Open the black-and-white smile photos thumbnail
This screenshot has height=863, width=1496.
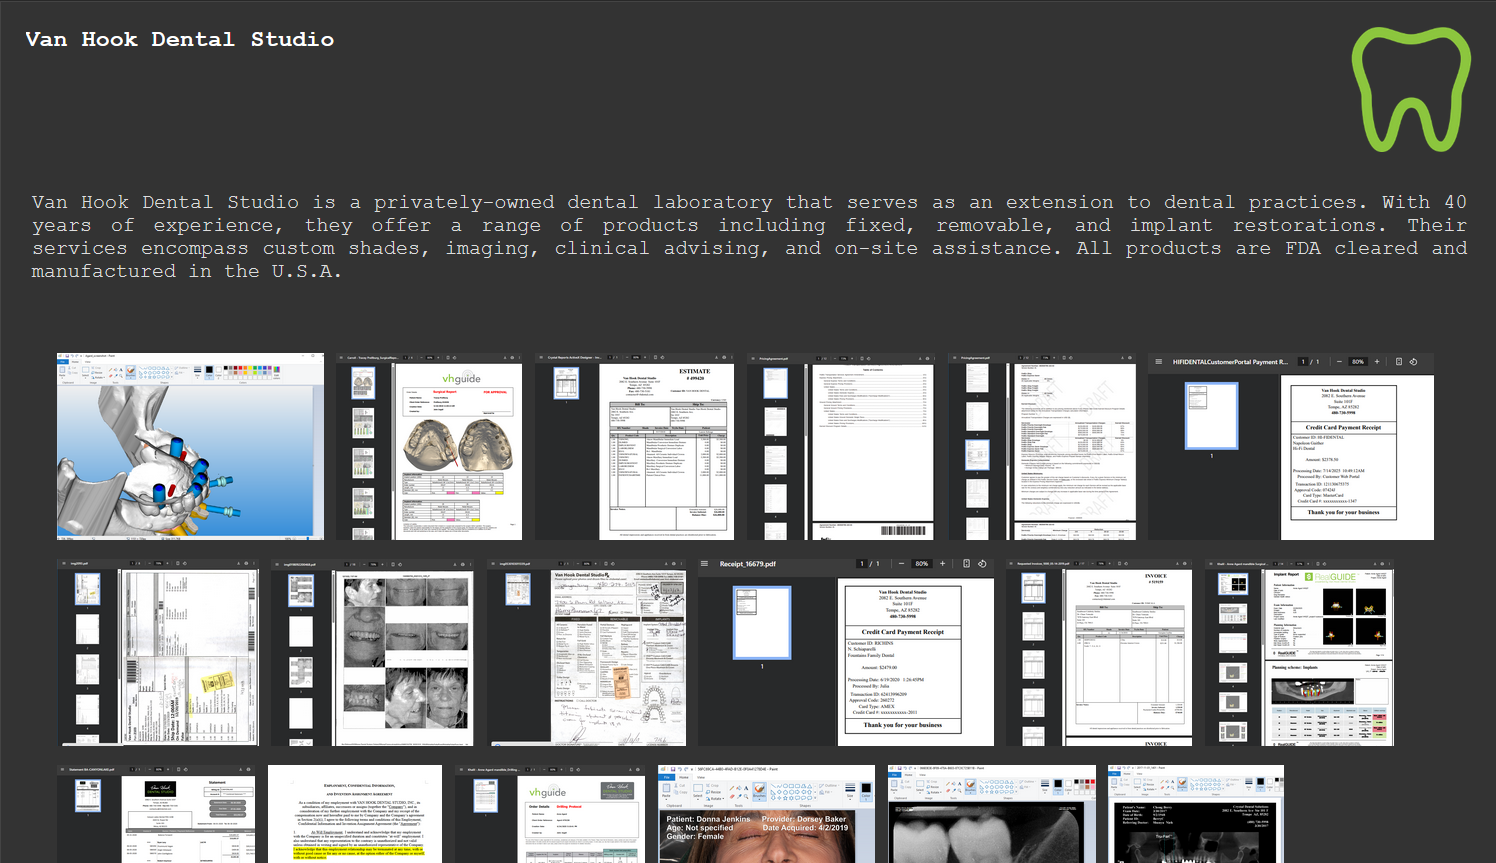click(372, 652)
